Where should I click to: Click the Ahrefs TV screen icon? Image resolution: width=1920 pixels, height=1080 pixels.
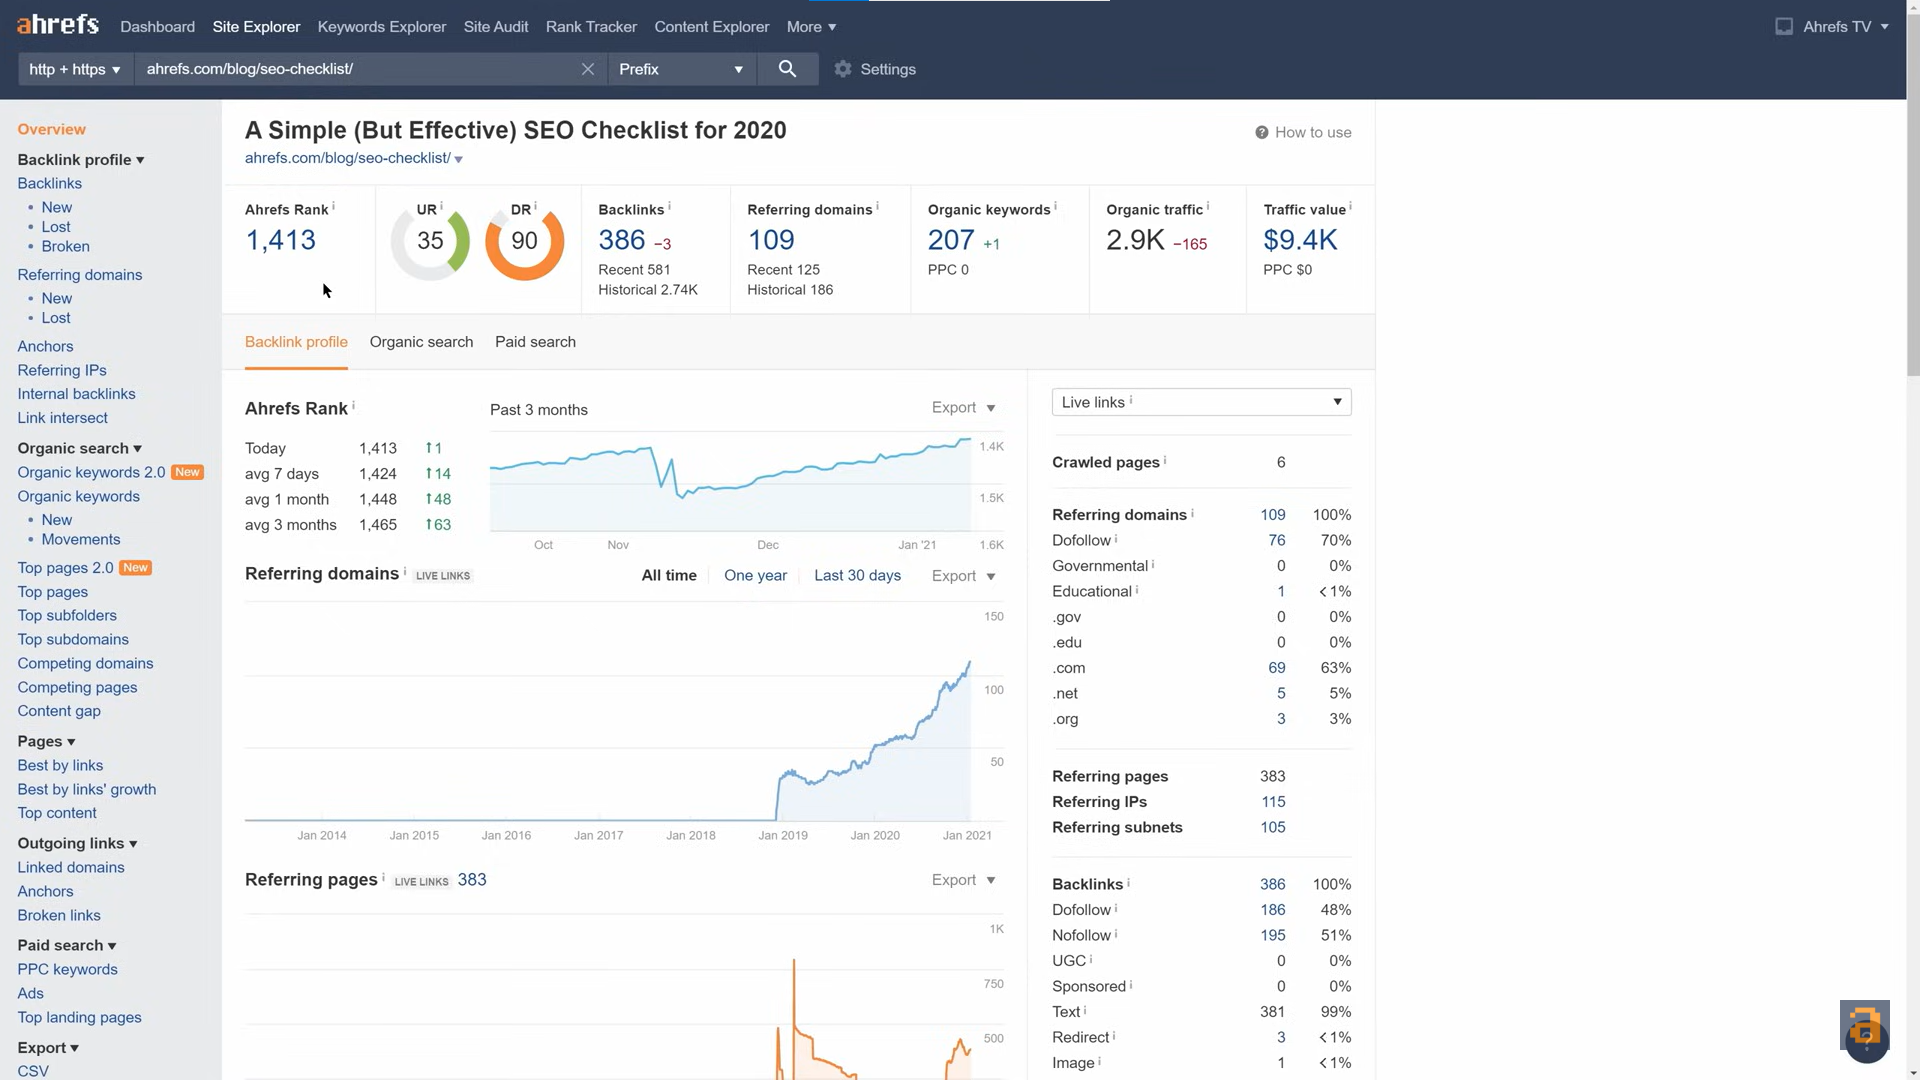(1784, 27)
